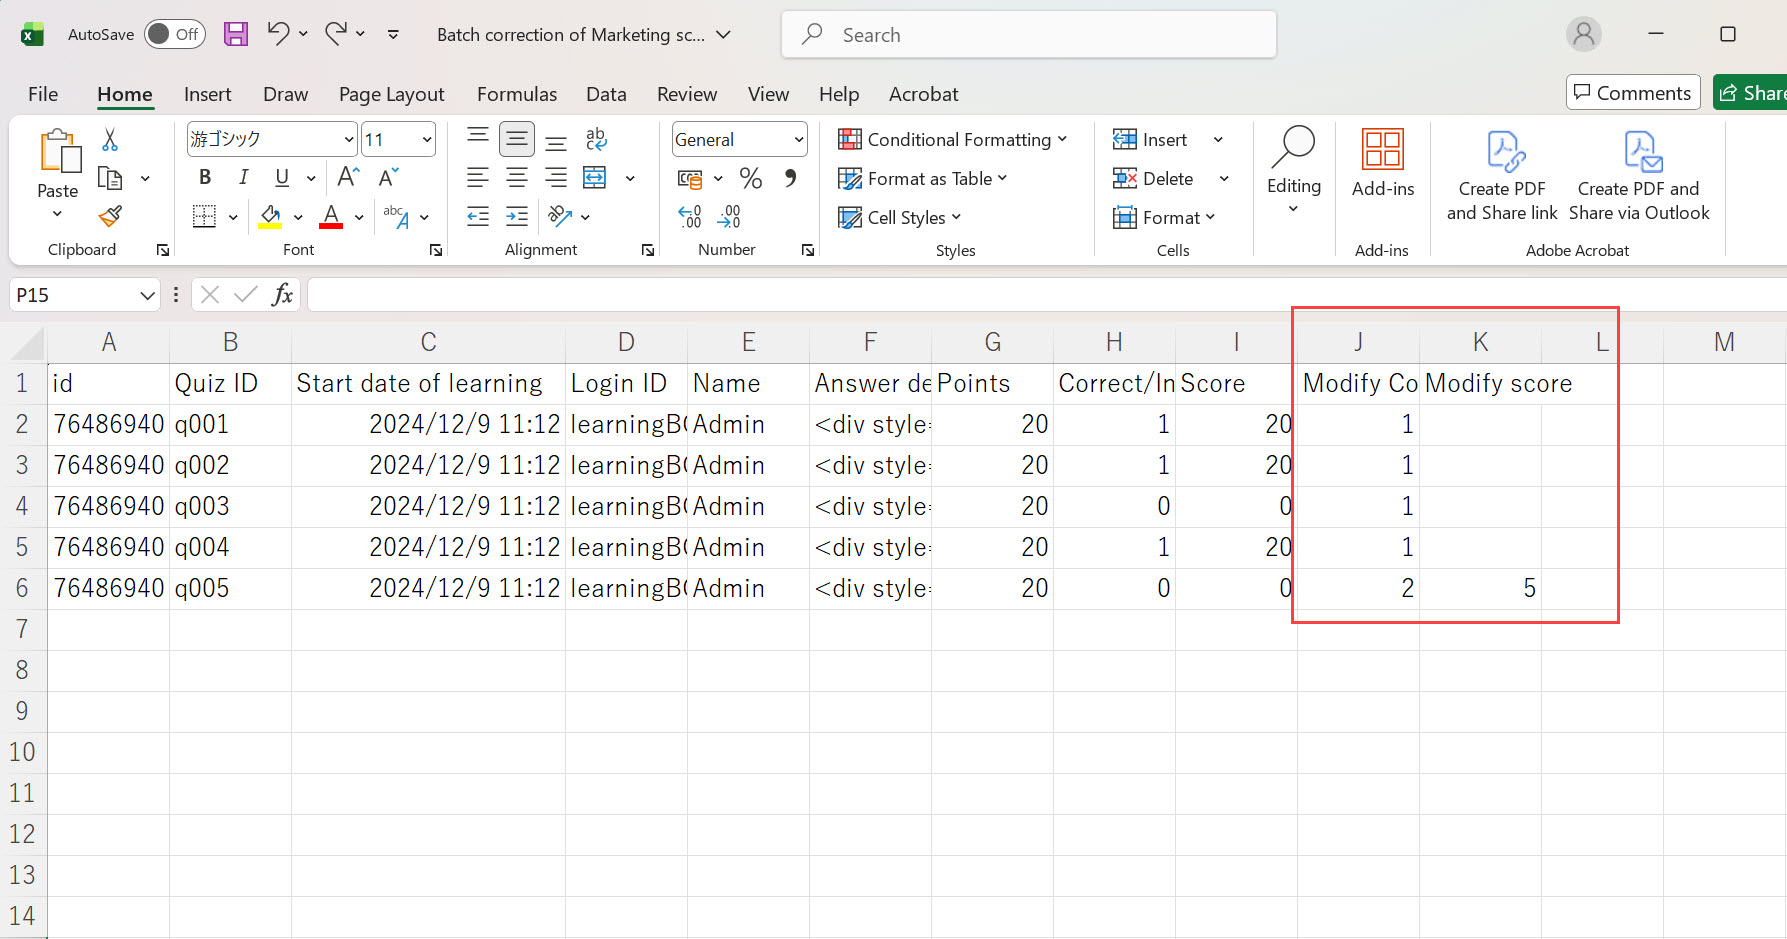Click the Percent Style icon

750,179
